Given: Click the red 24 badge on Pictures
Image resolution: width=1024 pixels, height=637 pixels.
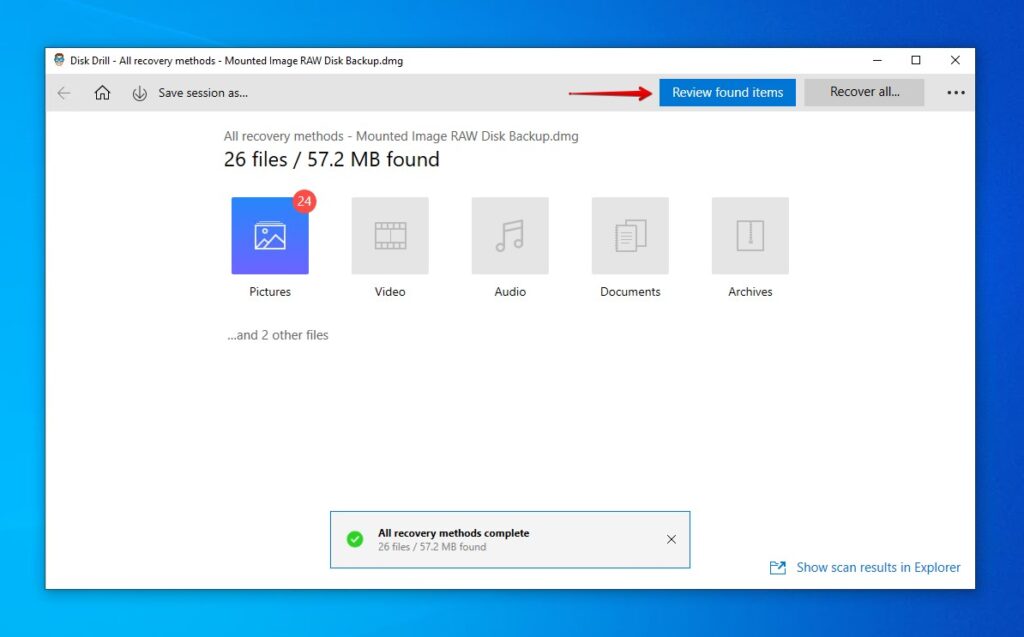Looking at the screenshot, I should [303, 201].
